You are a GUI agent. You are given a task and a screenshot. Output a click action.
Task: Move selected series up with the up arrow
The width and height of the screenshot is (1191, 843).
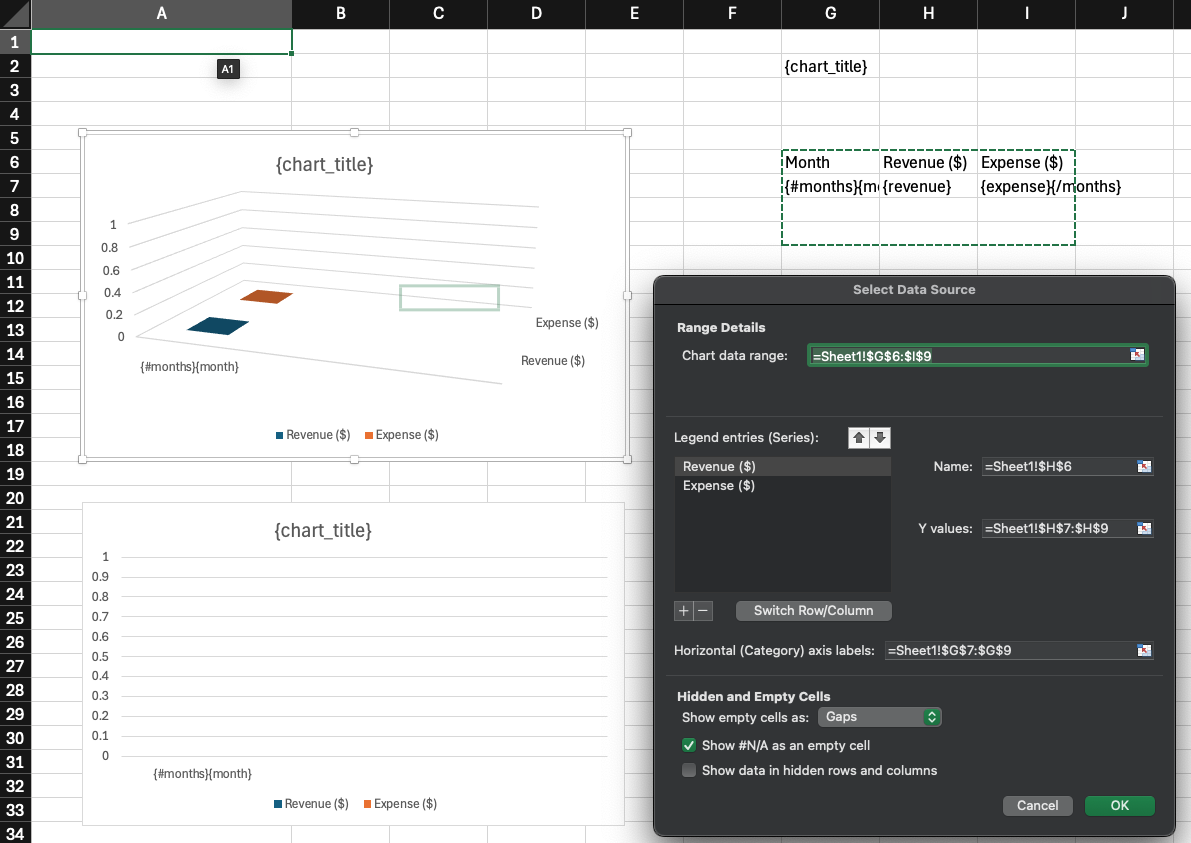(857, 437)
